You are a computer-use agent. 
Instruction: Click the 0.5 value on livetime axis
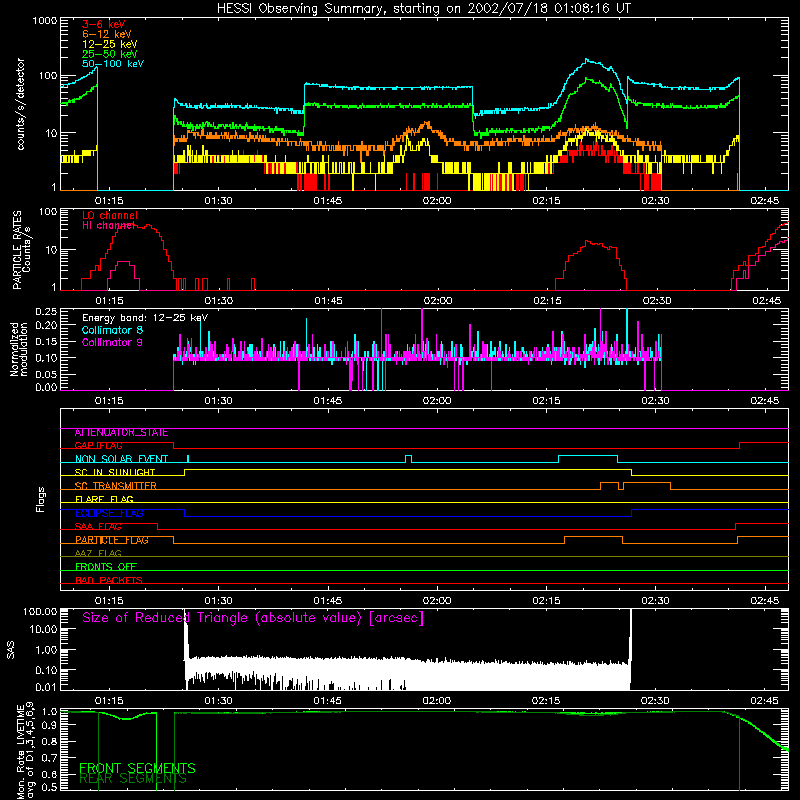(49, 788)
